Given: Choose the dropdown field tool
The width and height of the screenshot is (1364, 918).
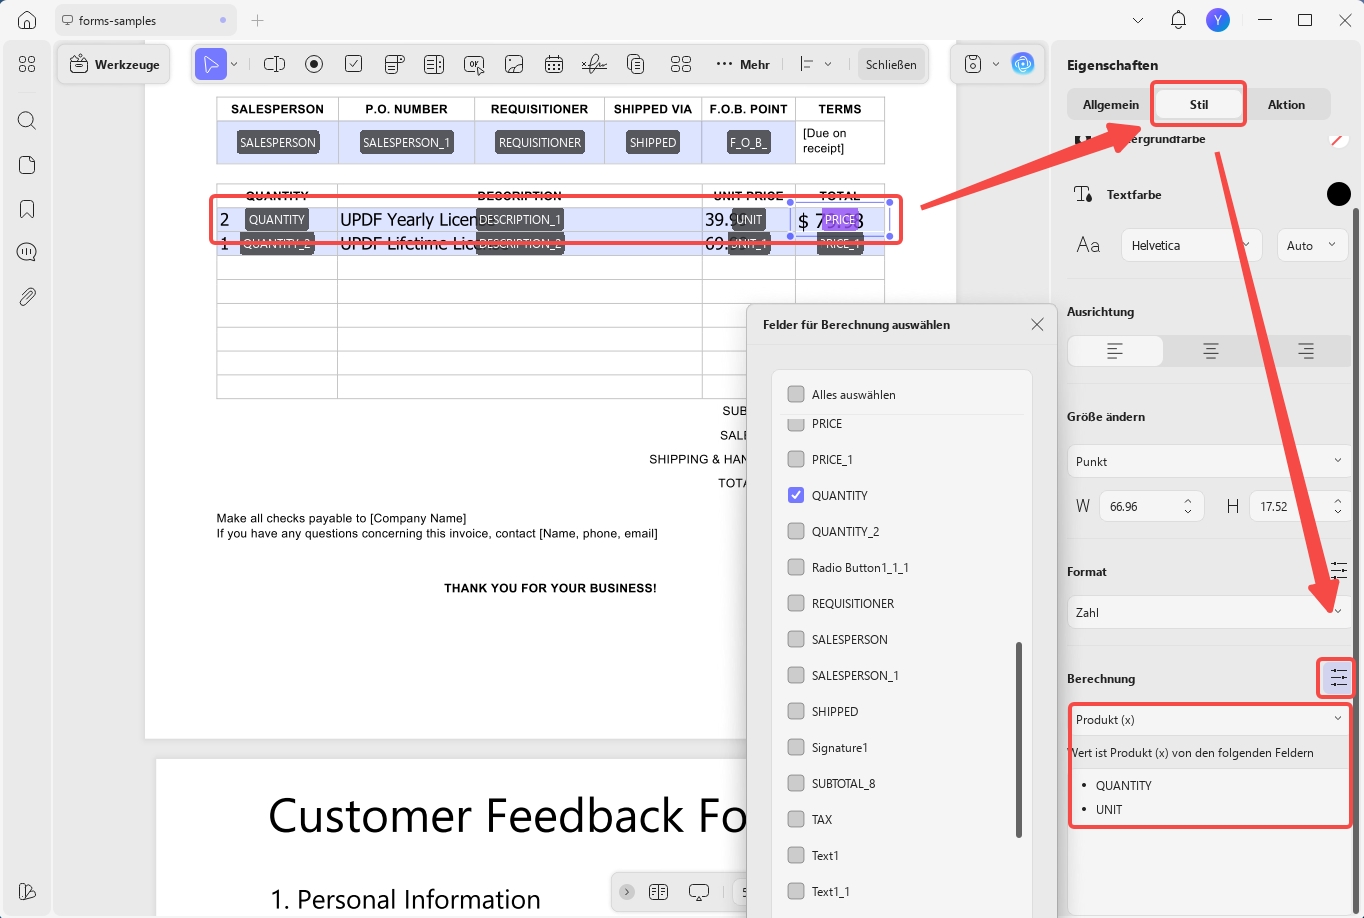Looking at the screenshot, I should click(394, 64).
